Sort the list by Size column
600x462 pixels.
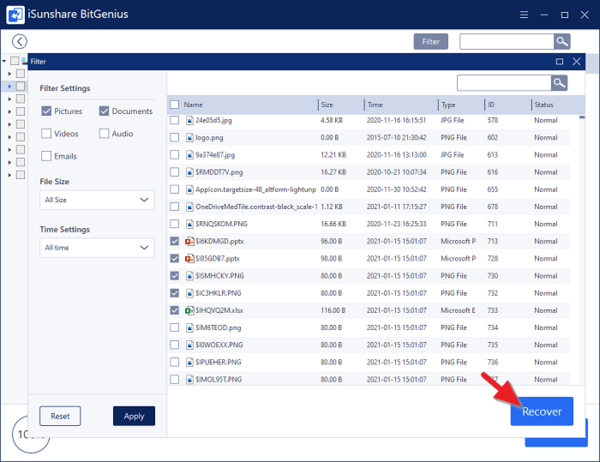327,104
